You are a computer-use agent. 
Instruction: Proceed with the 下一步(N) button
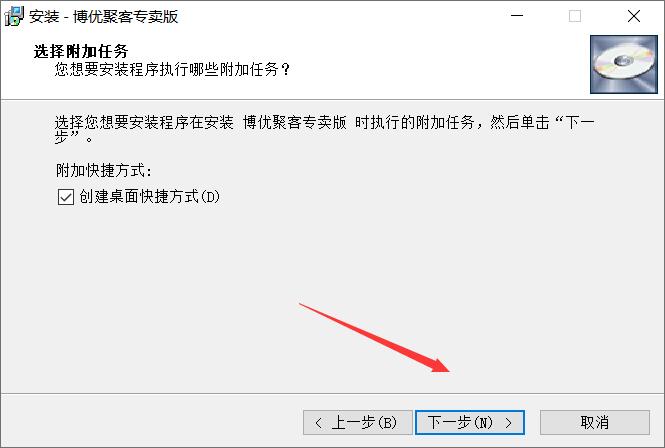(470, 423)
